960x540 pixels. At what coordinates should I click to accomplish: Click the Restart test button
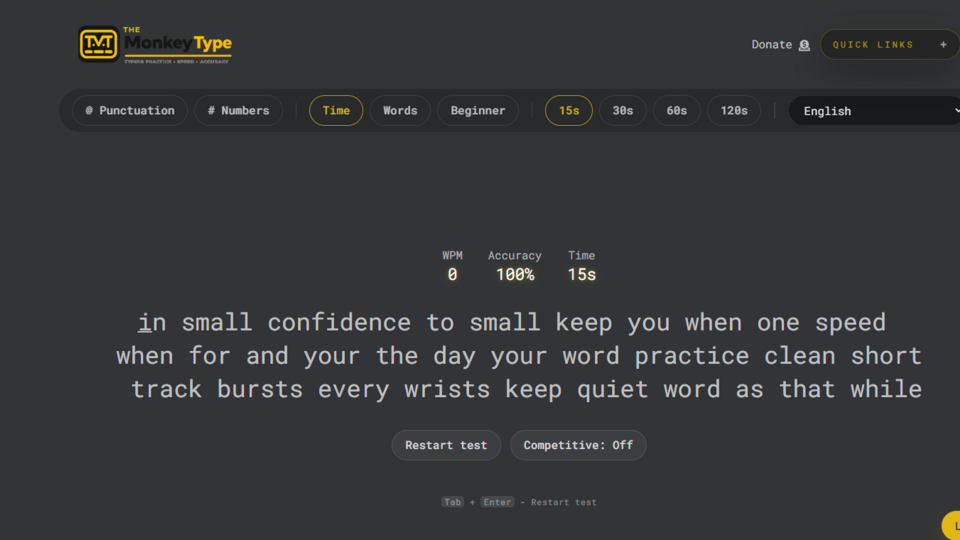tap(446, 445)
